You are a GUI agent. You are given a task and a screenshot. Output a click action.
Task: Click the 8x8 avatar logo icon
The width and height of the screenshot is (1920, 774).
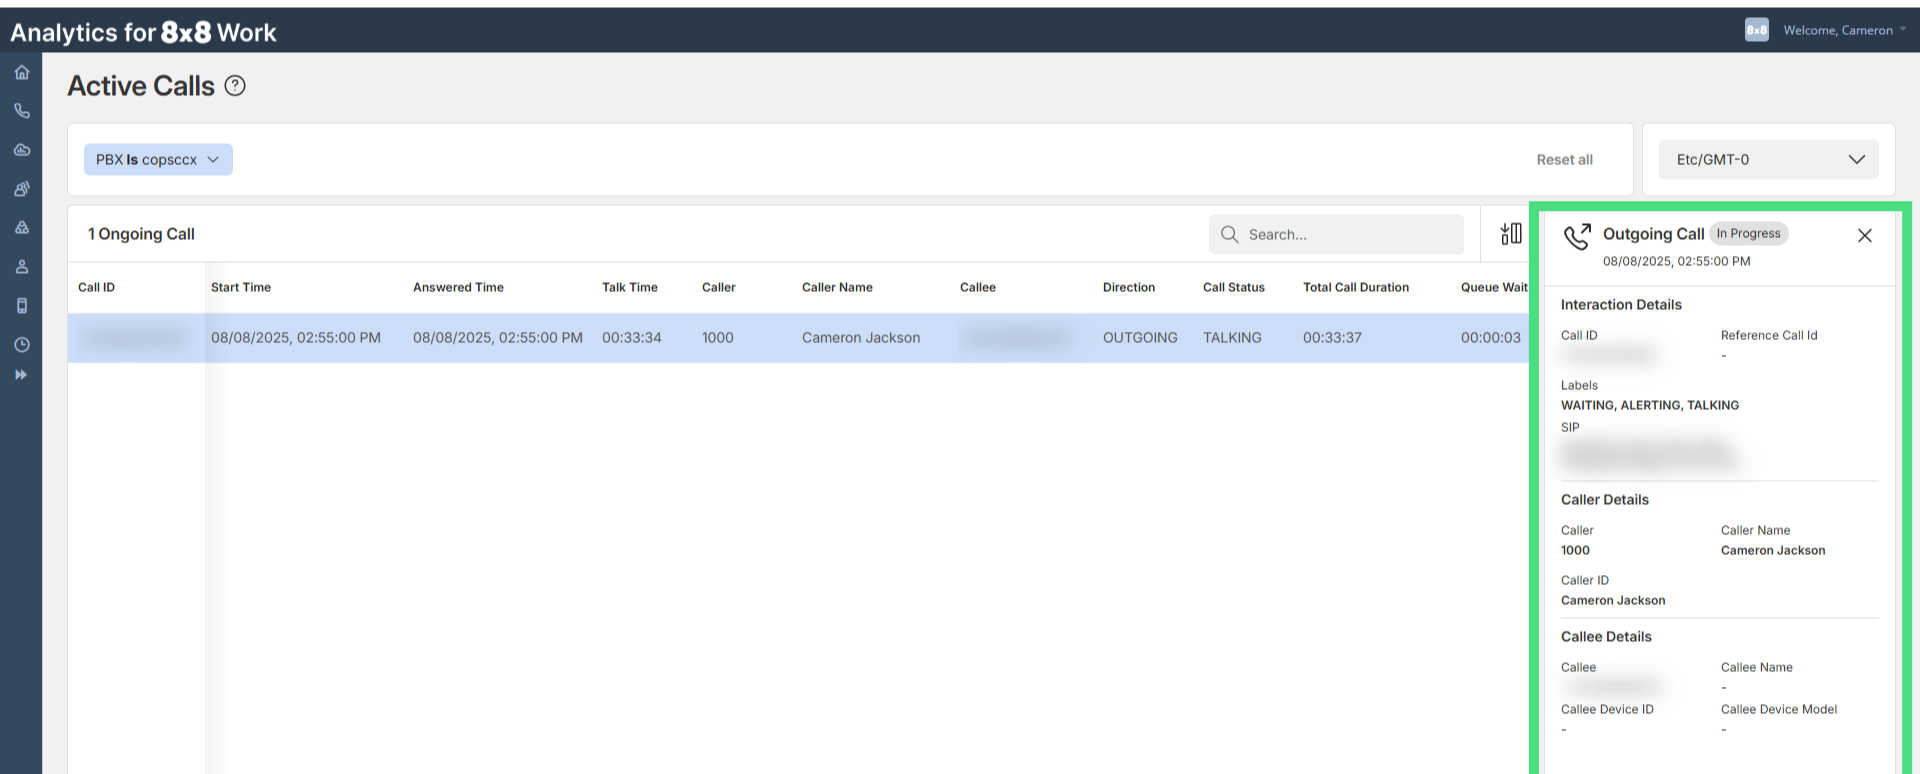point(1757,30)
